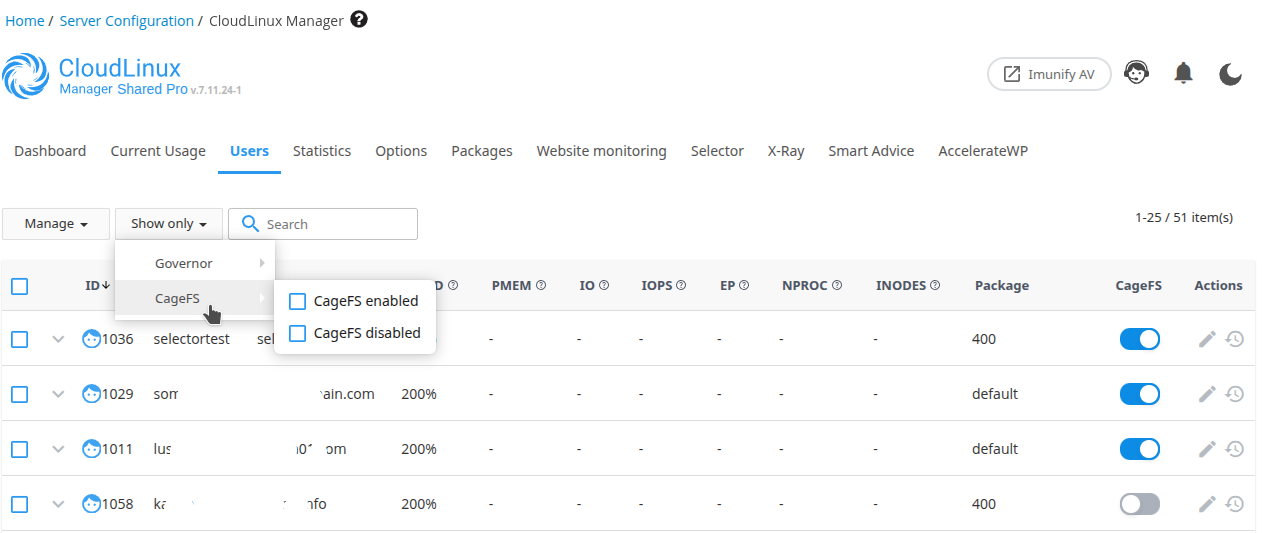
Task: Select the checkbox for user 1029
Action: (x=20, y=394)
